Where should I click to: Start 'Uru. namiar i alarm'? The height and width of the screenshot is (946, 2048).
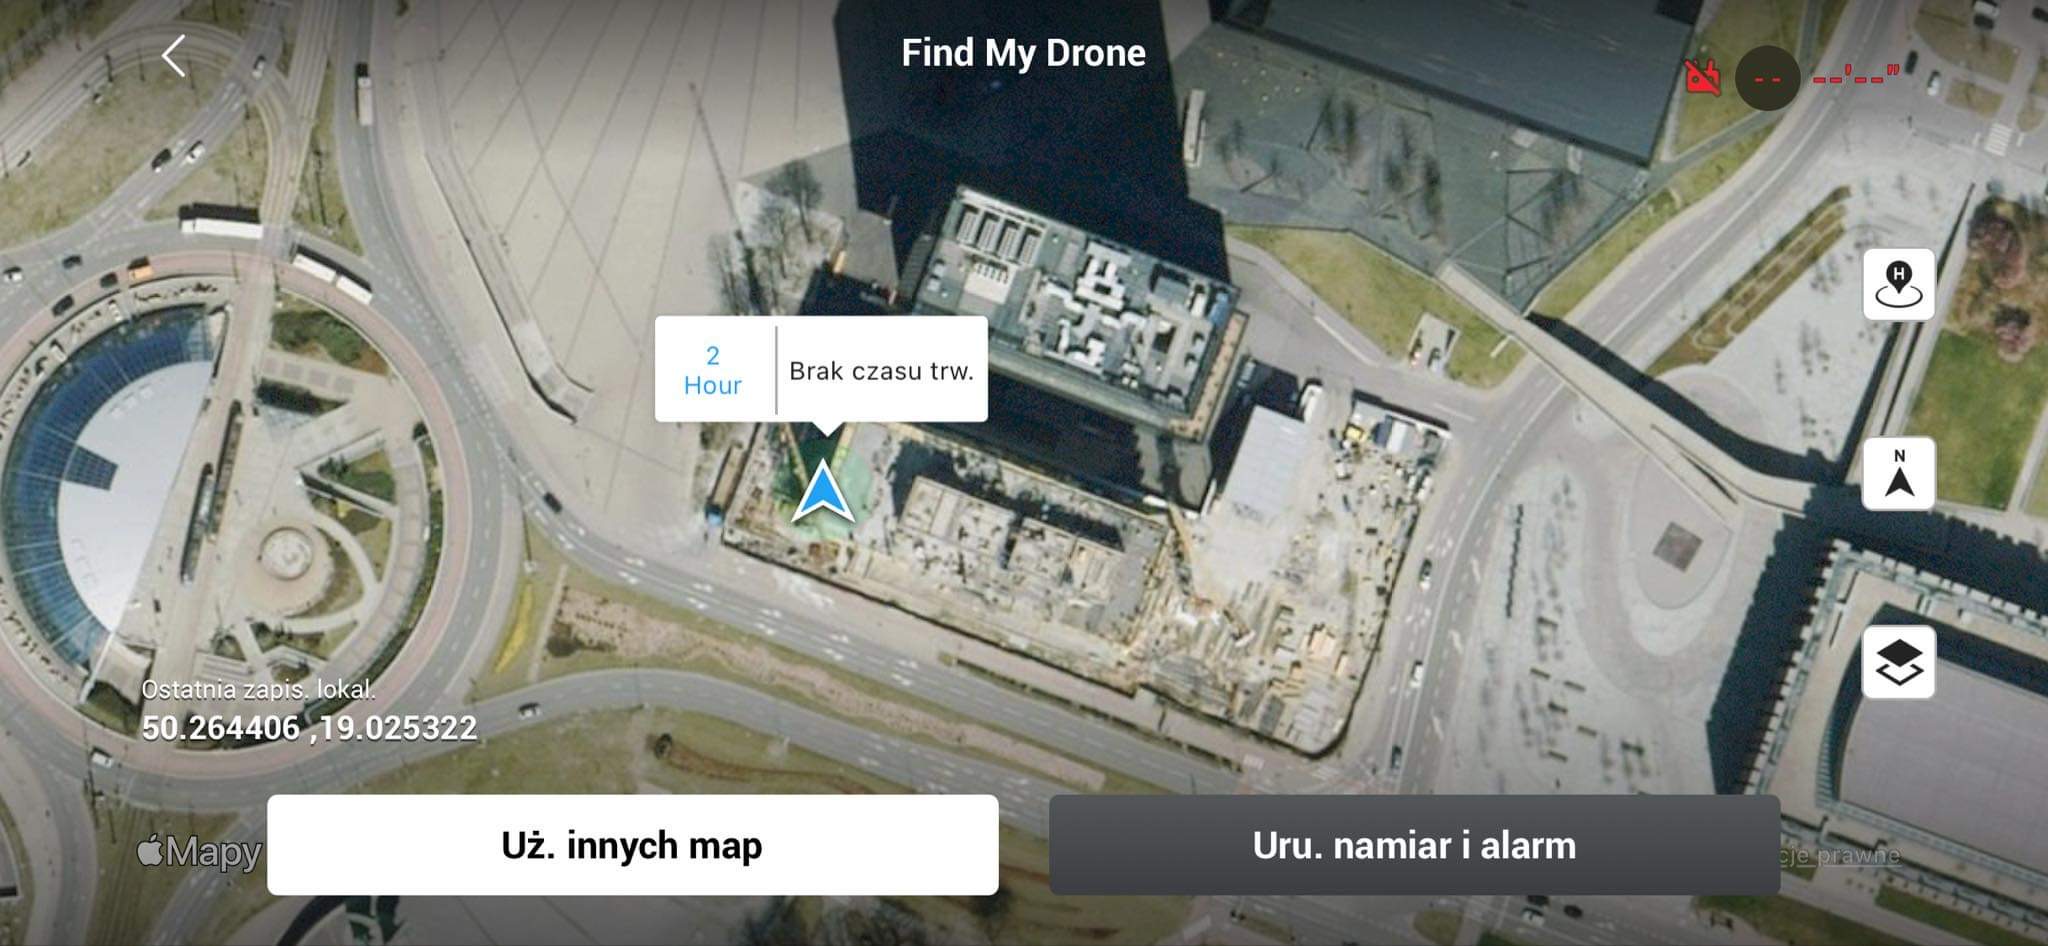tap(1414, 845)
